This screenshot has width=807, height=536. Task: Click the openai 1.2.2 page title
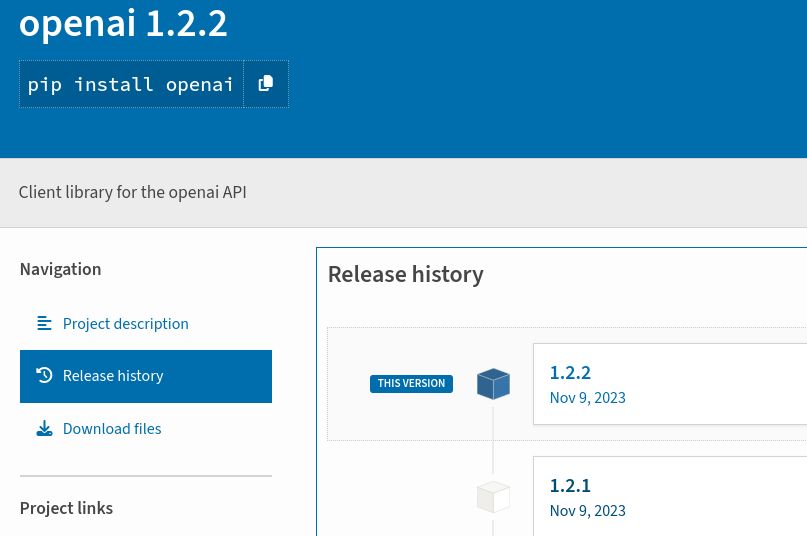(x=123, y=23)
